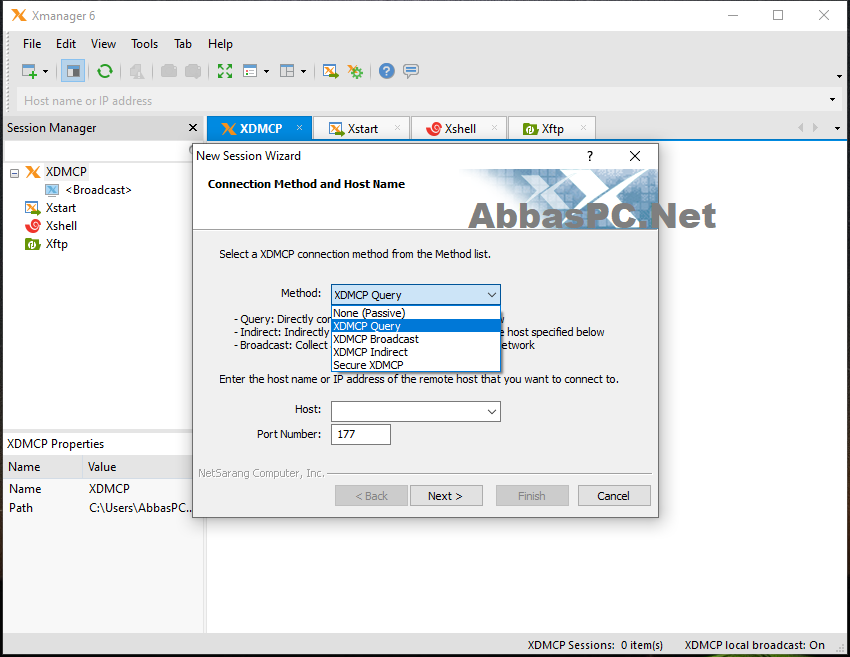Choose Secure XDMCP method option
This screenshot has width=850, height=657.
point(416,365)
